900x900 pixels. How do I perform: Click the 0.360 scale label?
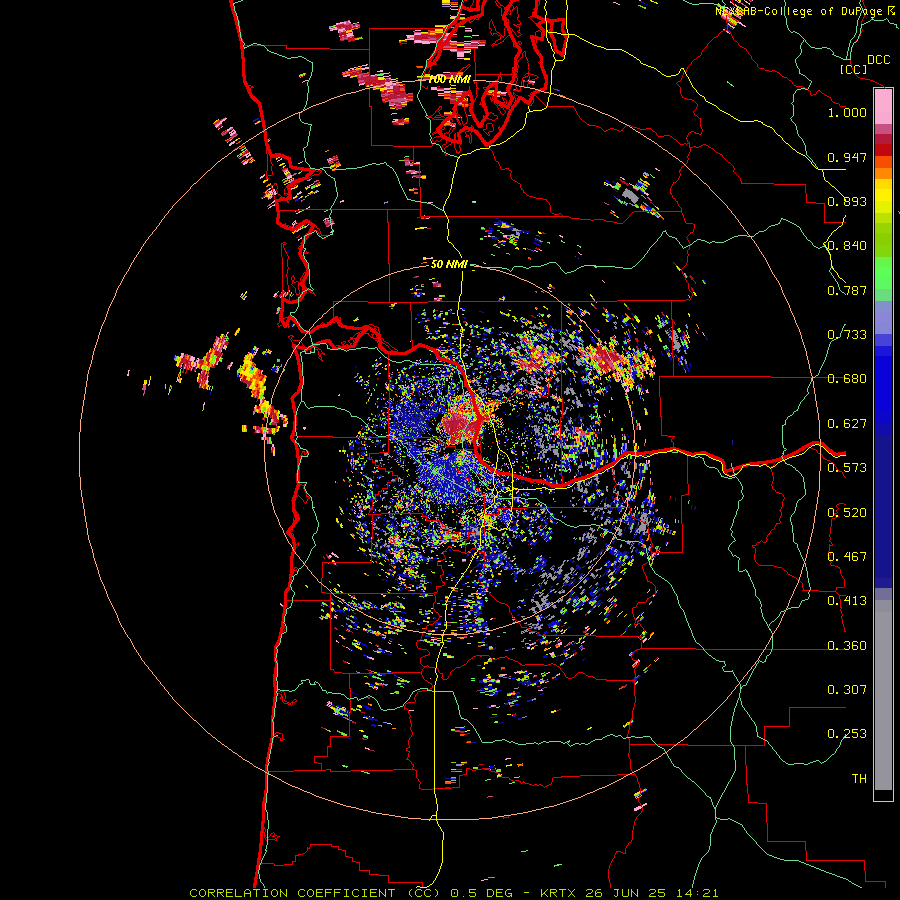click(847, 646)
